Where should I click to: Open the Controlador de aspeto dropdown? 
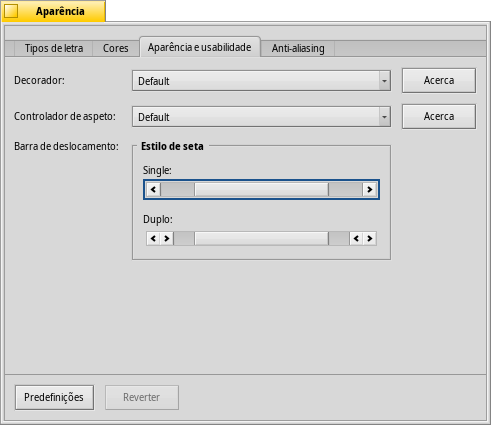pos(261,117)
